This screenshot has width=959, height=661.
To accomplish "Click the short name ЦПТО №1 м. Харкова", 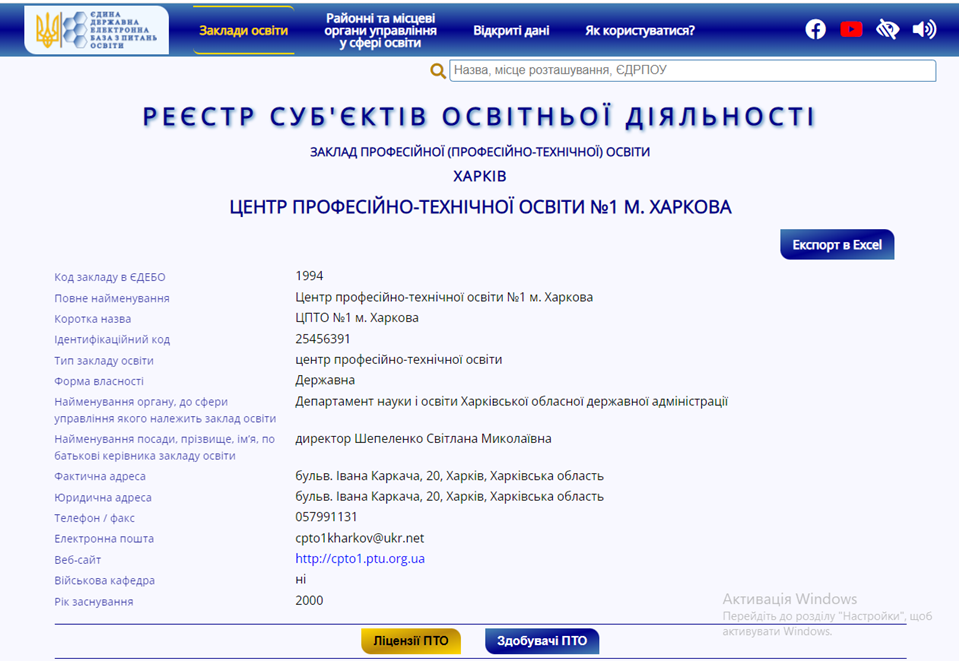I will (x=357, y=318).
